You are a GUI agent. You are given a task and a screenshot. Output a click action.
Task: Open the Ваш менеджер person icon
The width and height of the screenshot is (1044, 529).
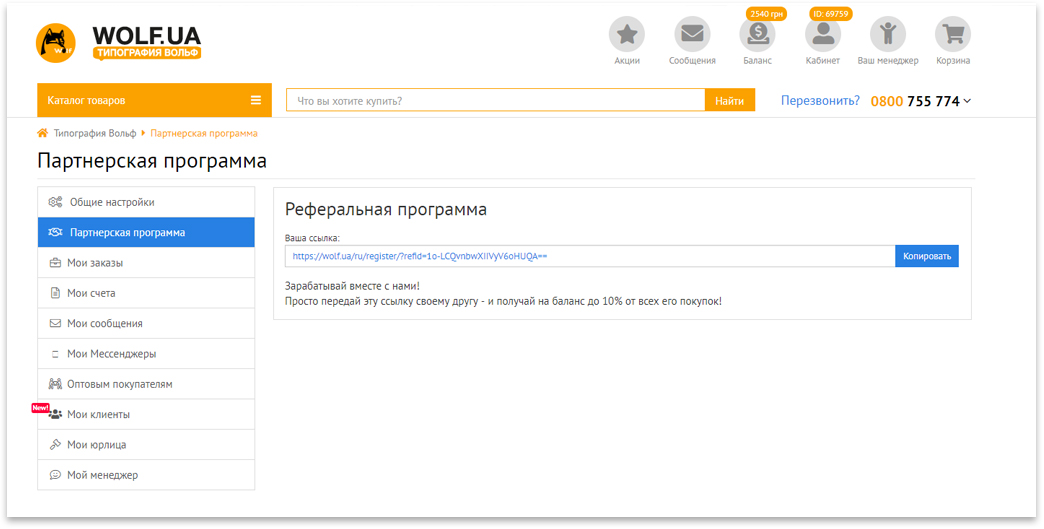[x=888, y=35]
